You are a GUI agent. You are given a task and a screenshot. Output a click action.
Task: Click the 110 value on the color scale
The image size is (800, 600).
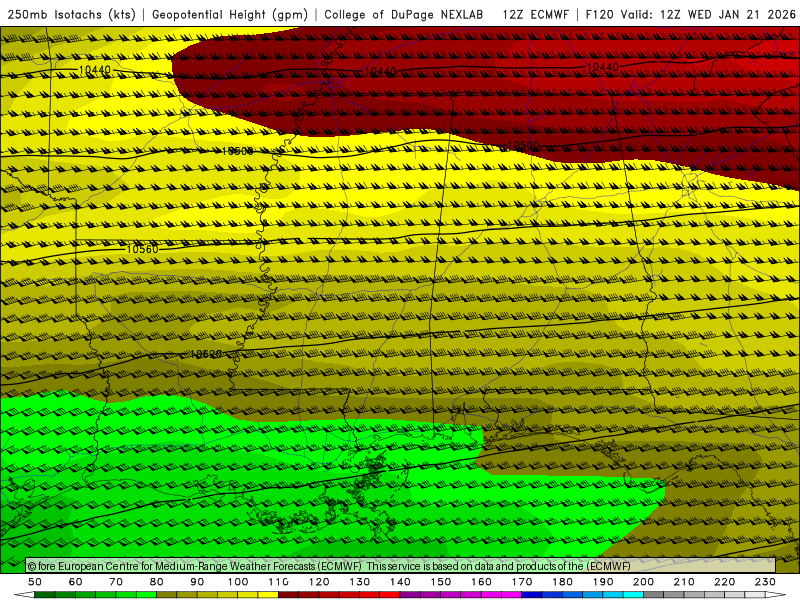[279, 582]
